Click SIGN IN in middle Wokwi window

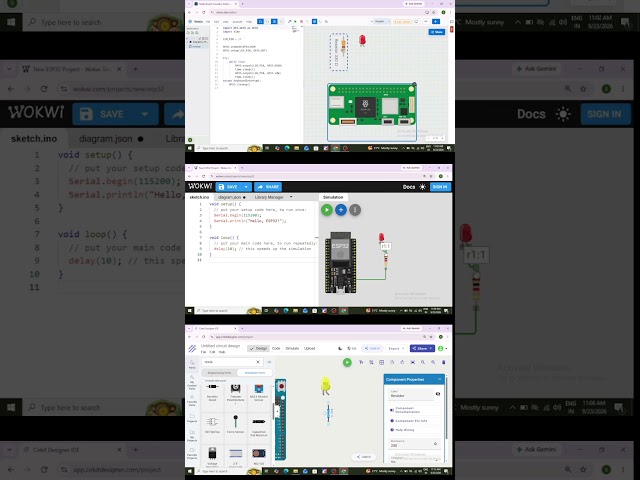(440, 187)
